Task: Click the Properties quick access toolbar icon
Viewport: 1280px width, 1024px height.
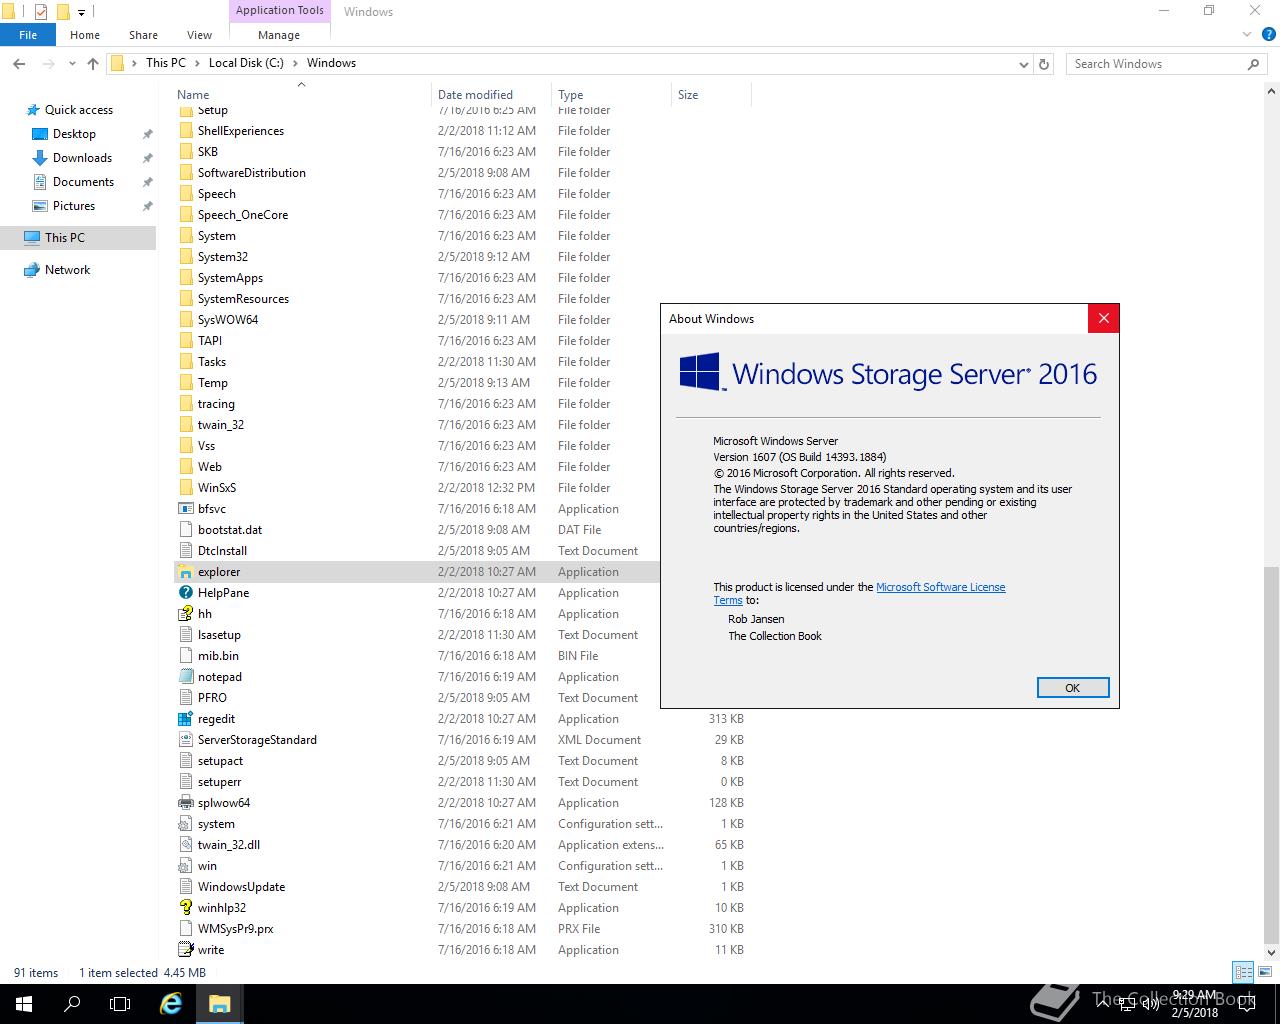Action: pyautogui.click(x=41, y=12)
